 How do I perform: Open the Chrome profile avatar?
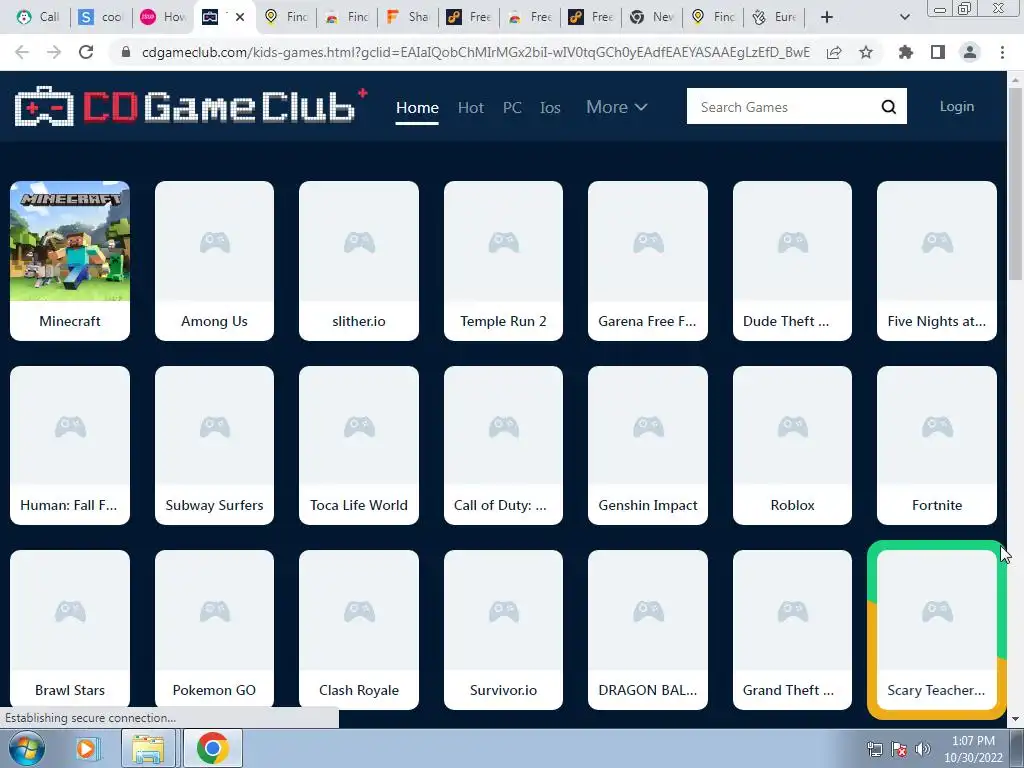pyautogui.click(x=970, y=52)
